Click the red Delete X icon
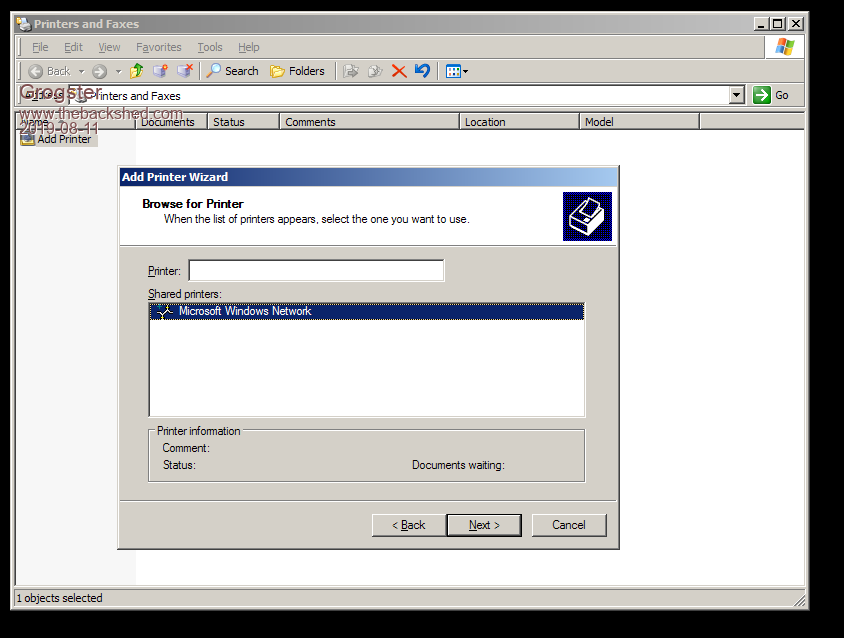This screenshot has width=844, height=638. (x=399, y=71)
